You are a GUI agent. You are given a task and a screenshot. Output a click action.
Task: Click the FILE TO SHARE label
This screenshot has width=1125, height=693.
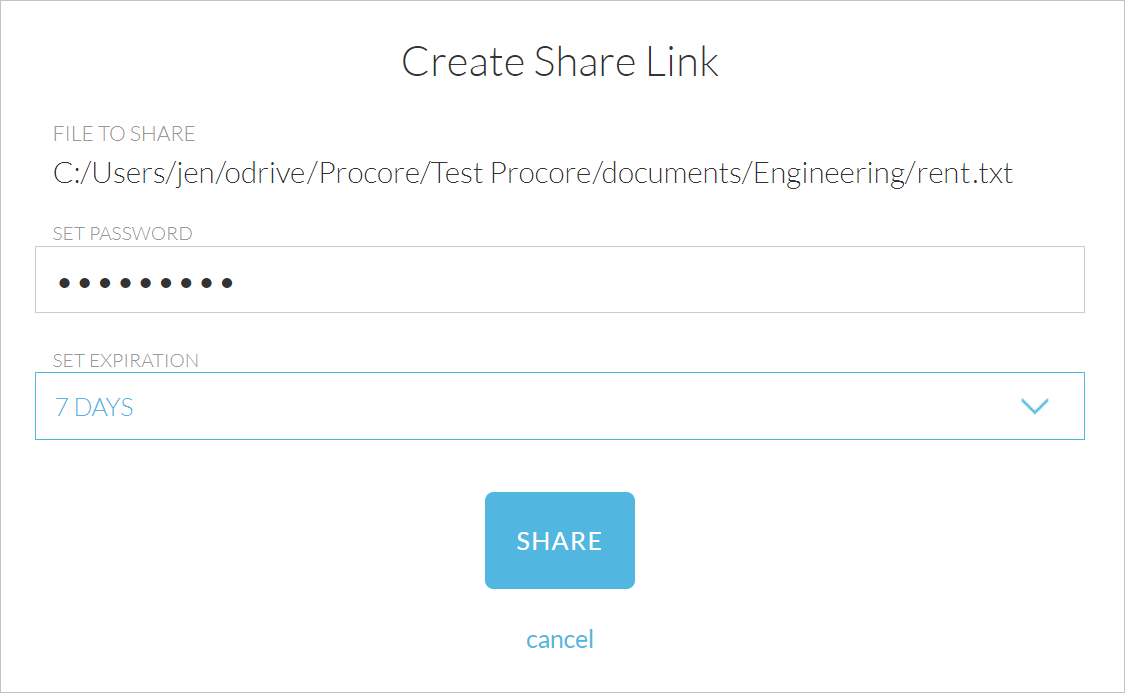(x=123, y=133)
